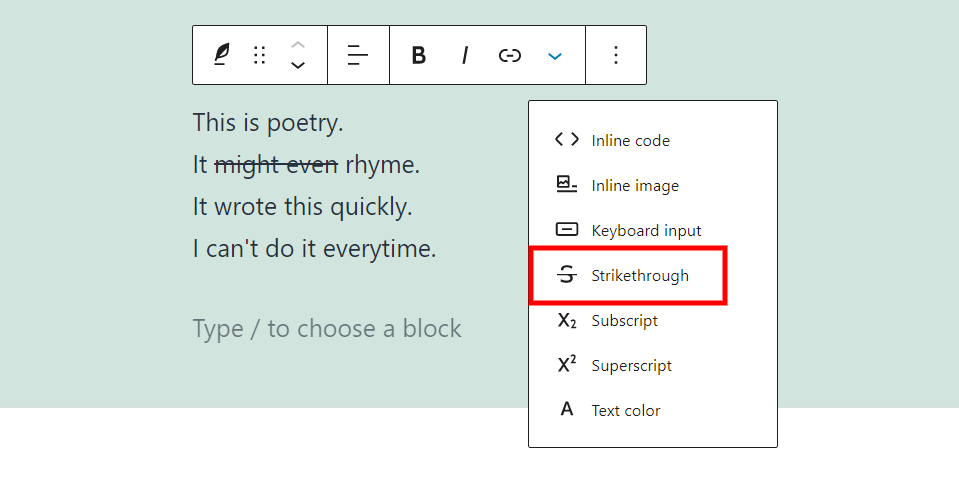Apply Subscript formatting
This screenshot has height=478, width=959.
click(x=624, y=321)
